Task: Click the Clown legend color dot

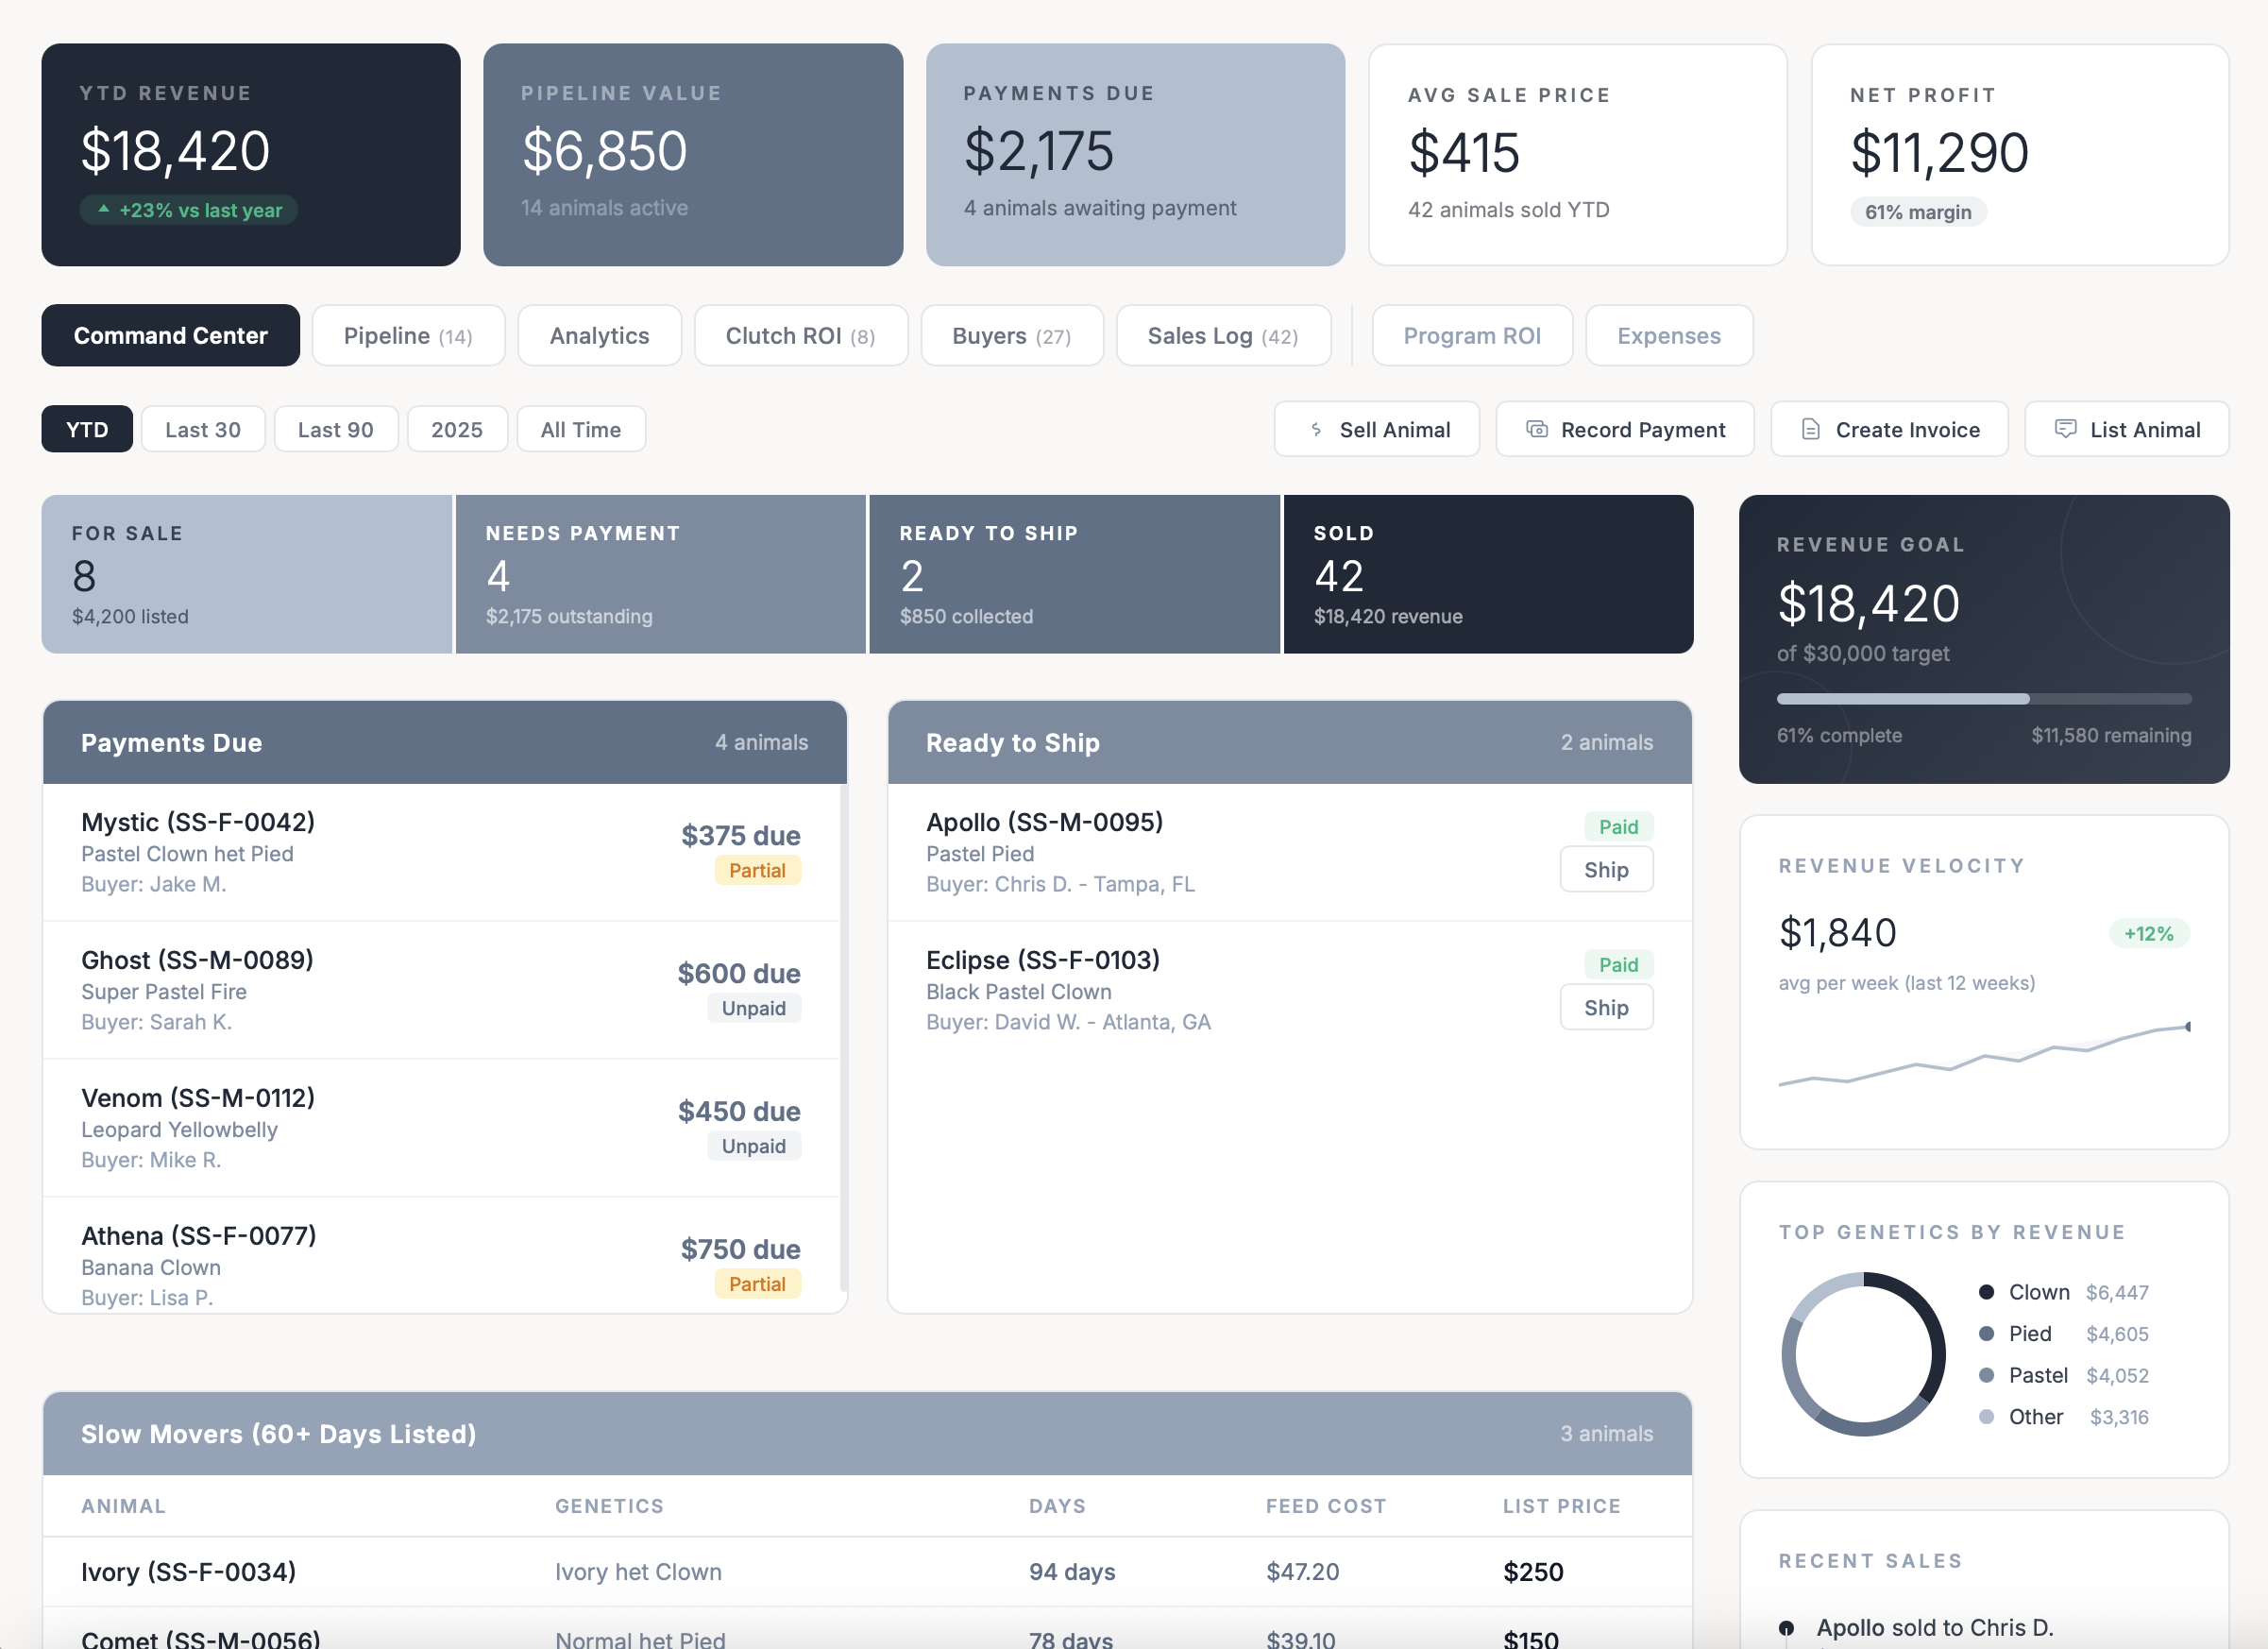Action: tap(1986, 1292)
